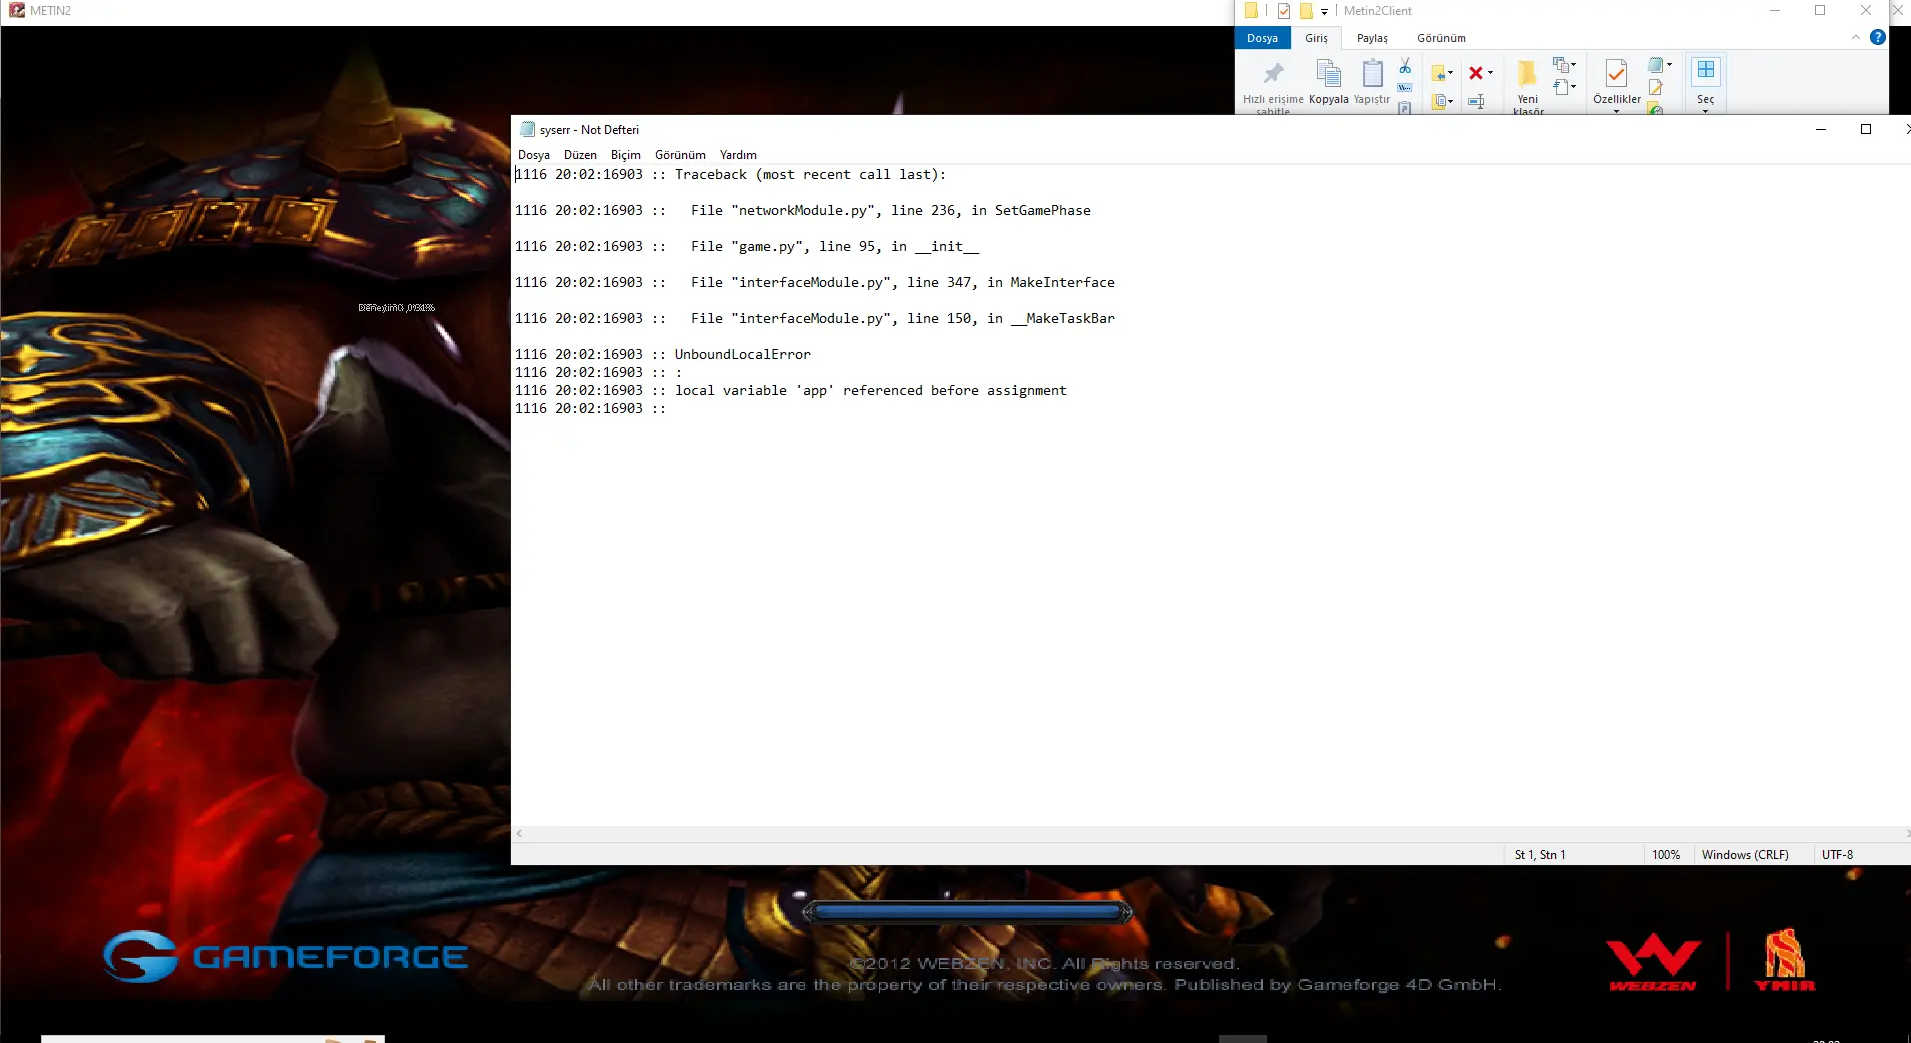Click the properties checkmark in Explorer quick access toolbar
The width and height of the screenshot is (1911, 1043).
(x=1284, y=11)
